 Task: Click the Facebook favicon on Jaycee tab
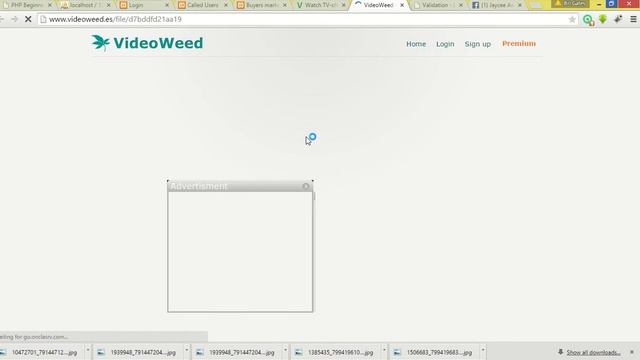476,5
